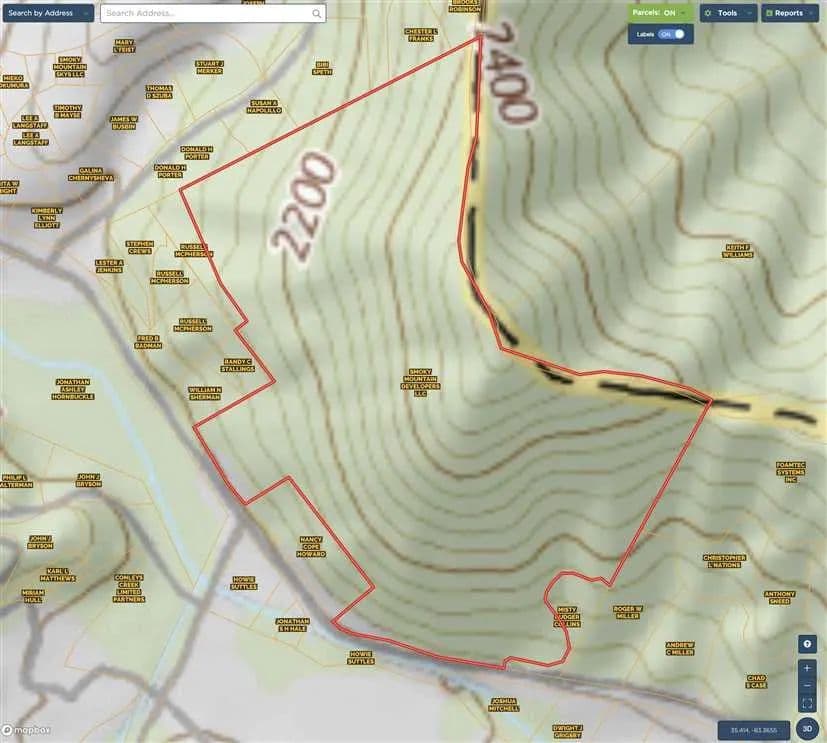
Task: Toggle the Parcels ON layer button
Action: click(x=660, y=13)
